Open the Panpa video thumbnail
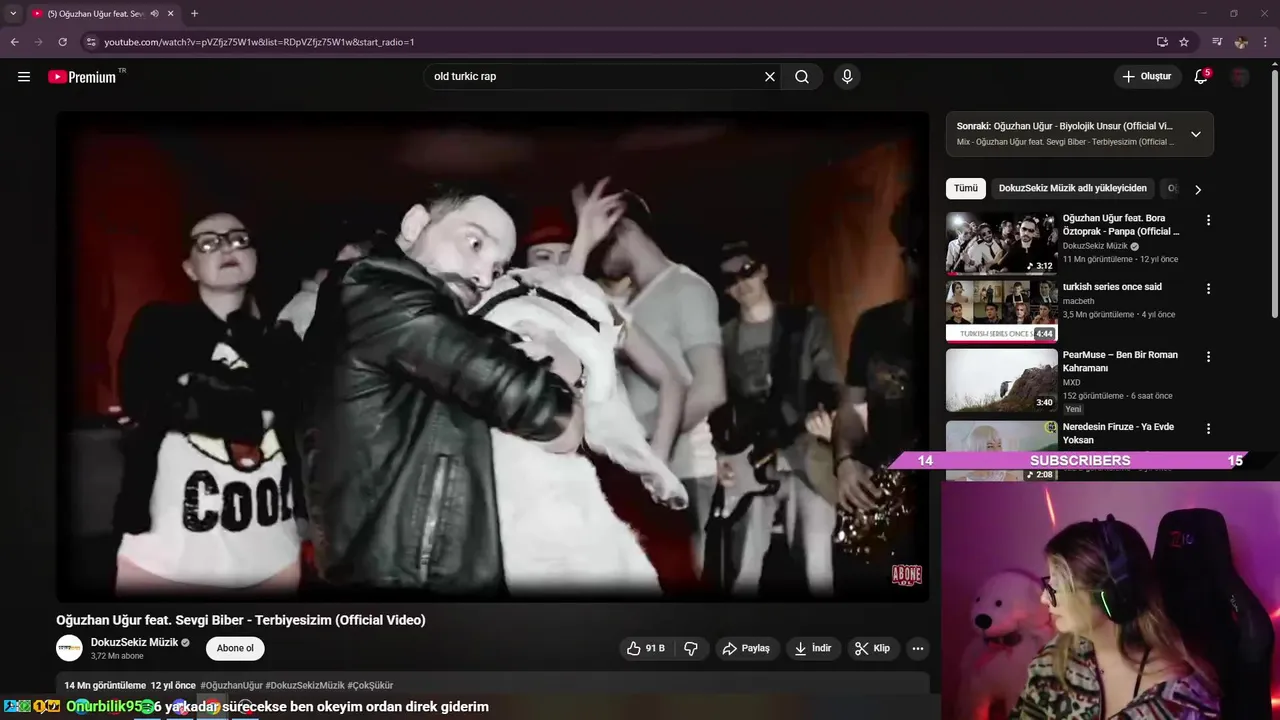Image resolution: width=1280 pixels, height=720 pixels. click(1001, 243)
